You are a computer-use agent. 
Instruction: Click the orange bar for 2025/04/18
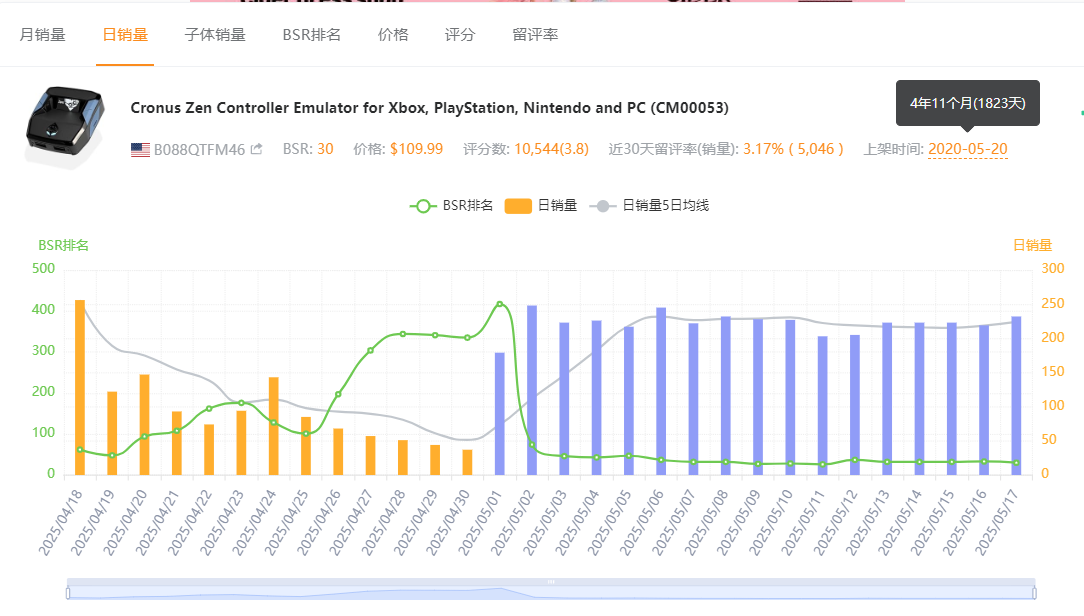80,387
